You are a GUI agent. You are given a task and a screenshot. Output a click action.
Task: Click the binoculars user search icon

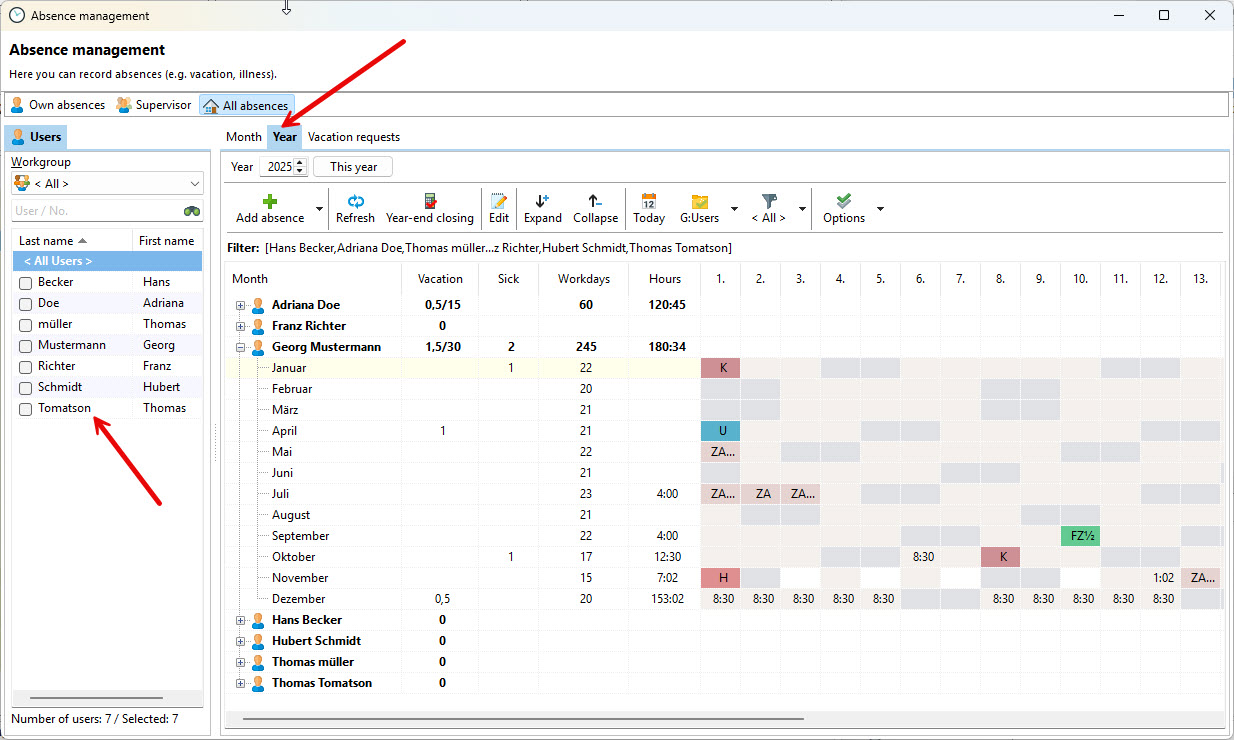(x=192, y=211)
